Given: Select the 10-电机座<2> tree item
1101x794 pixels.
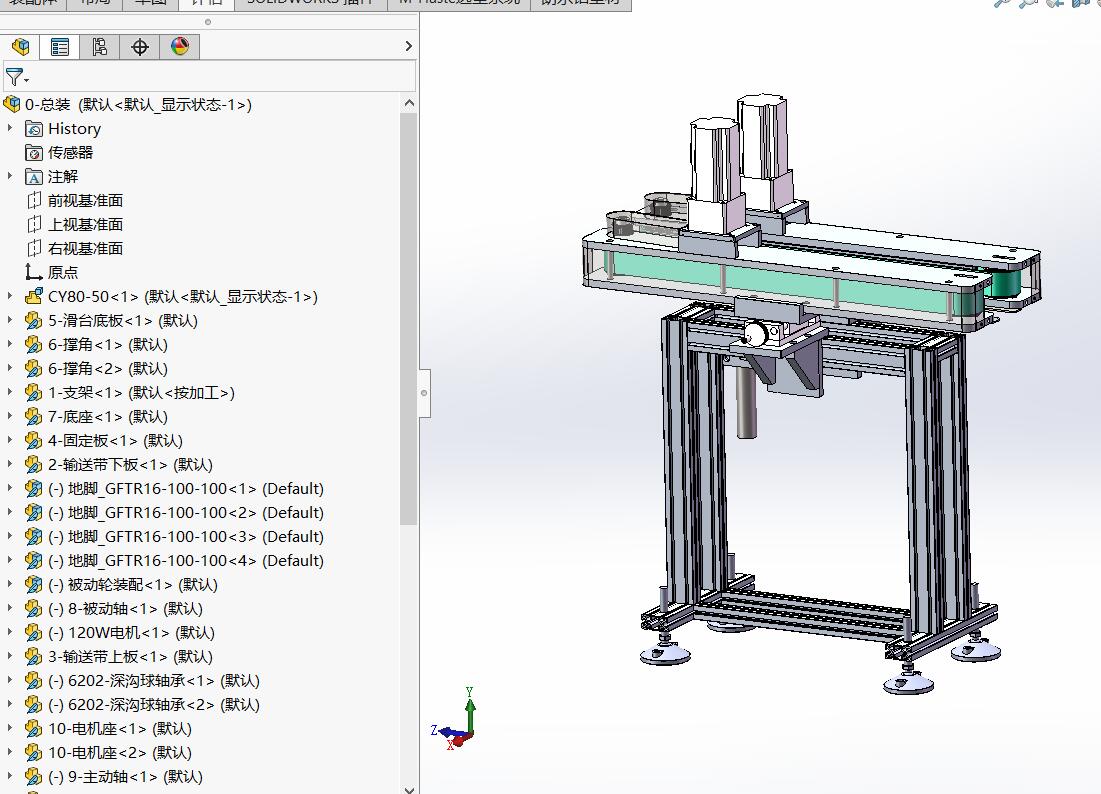Looking at the screenshot, I should point(119,753).
